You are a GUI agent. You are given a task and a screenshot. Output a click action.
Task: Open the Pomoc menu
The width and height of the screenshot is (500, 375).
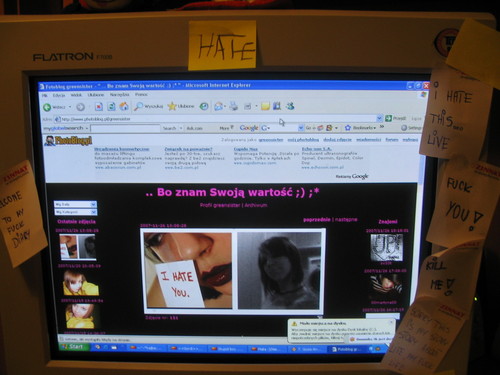coord(141,95)
